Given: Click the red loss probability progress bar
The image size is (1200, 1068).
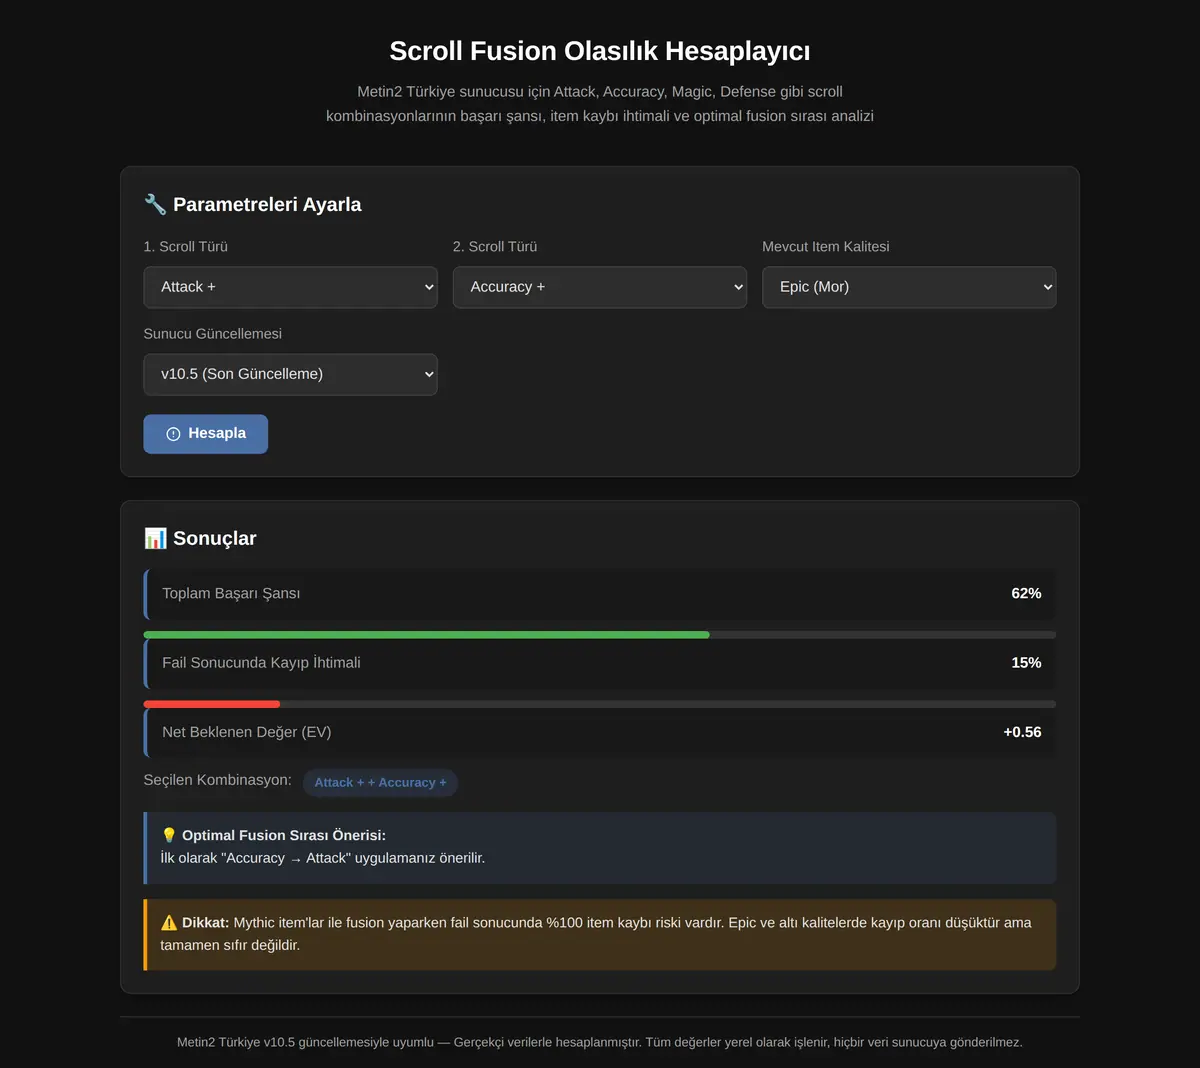Looking at the screenshot, I should point(212,704).
